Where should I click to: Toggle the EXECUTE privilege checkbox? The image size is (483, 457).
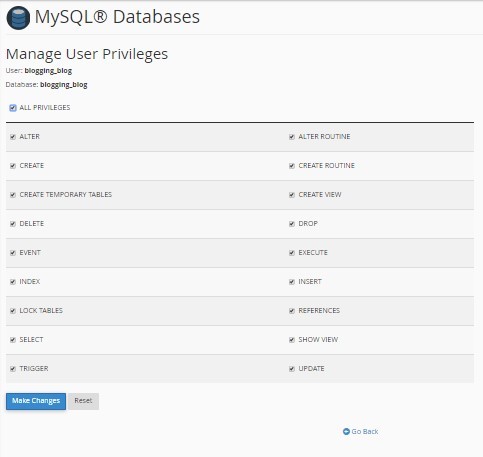pyautogui.click(x=292, y=253)
